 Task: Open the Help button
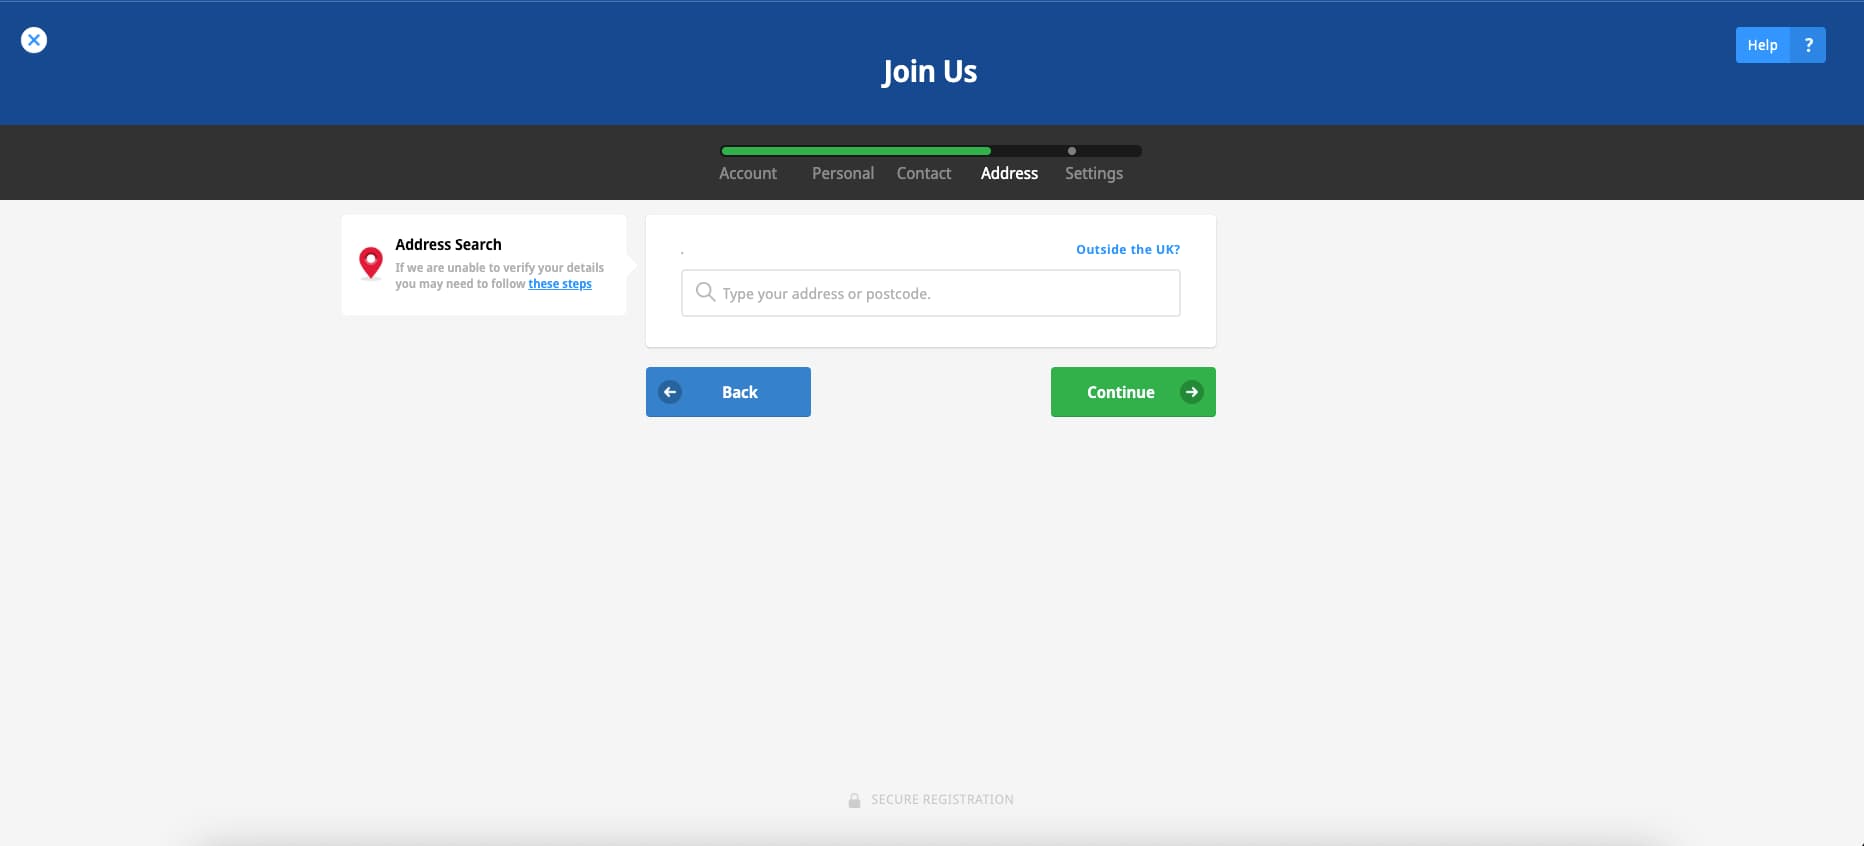click(1762, 45)
